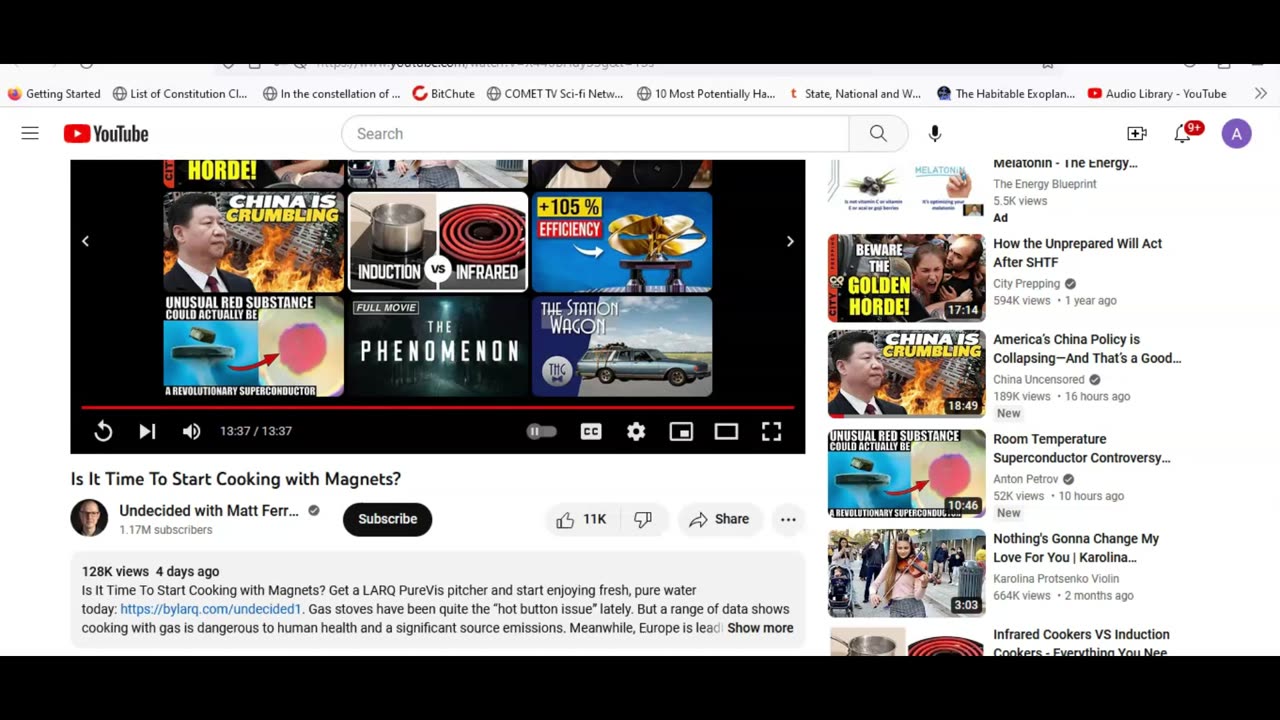The height and width of the screenshot is (720, 1280).
Task: Open Golden Horde sidebar thumbnail
Action: [x=906, y=278]
